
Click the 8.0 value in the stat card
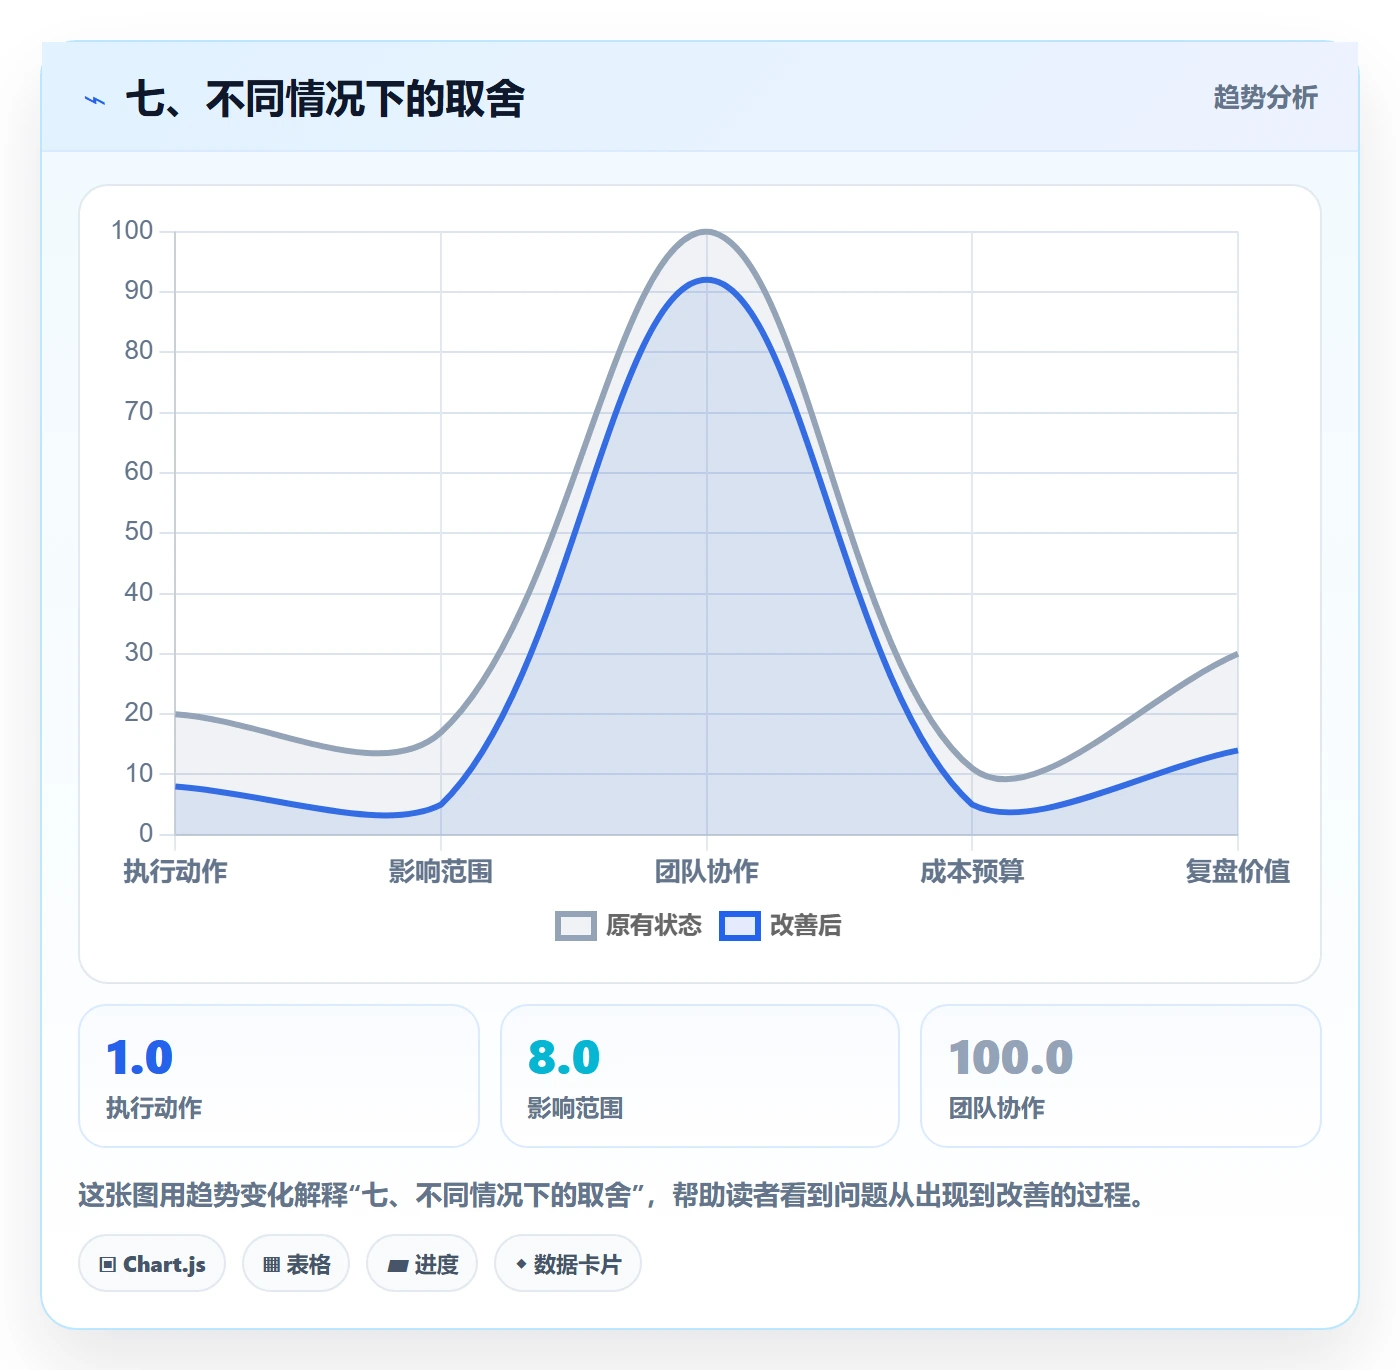pyautogui.click(x=564, y=1058)
